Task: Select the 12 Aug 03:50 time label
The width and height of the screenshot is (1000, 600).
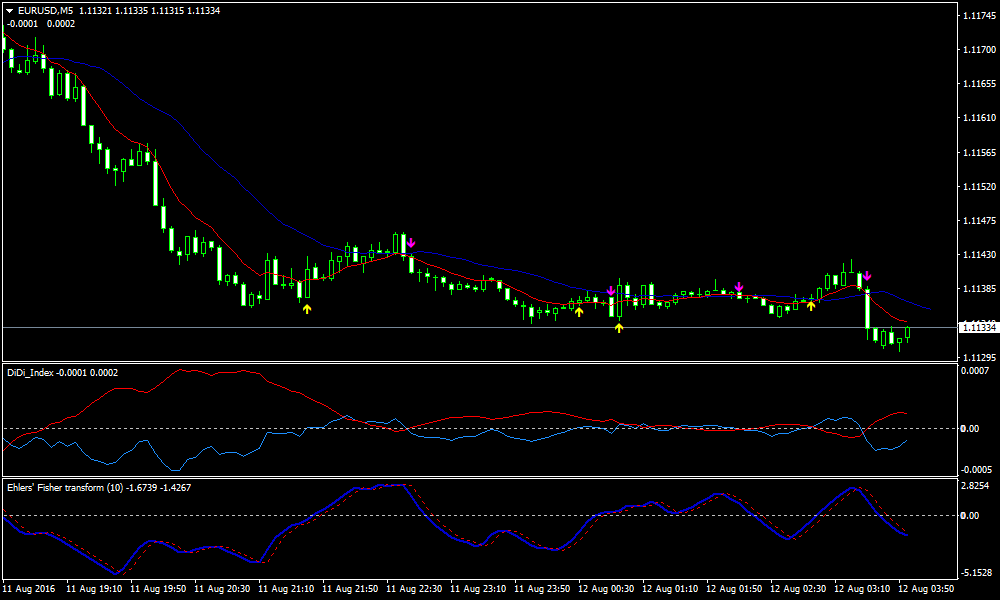Action: 927,589
